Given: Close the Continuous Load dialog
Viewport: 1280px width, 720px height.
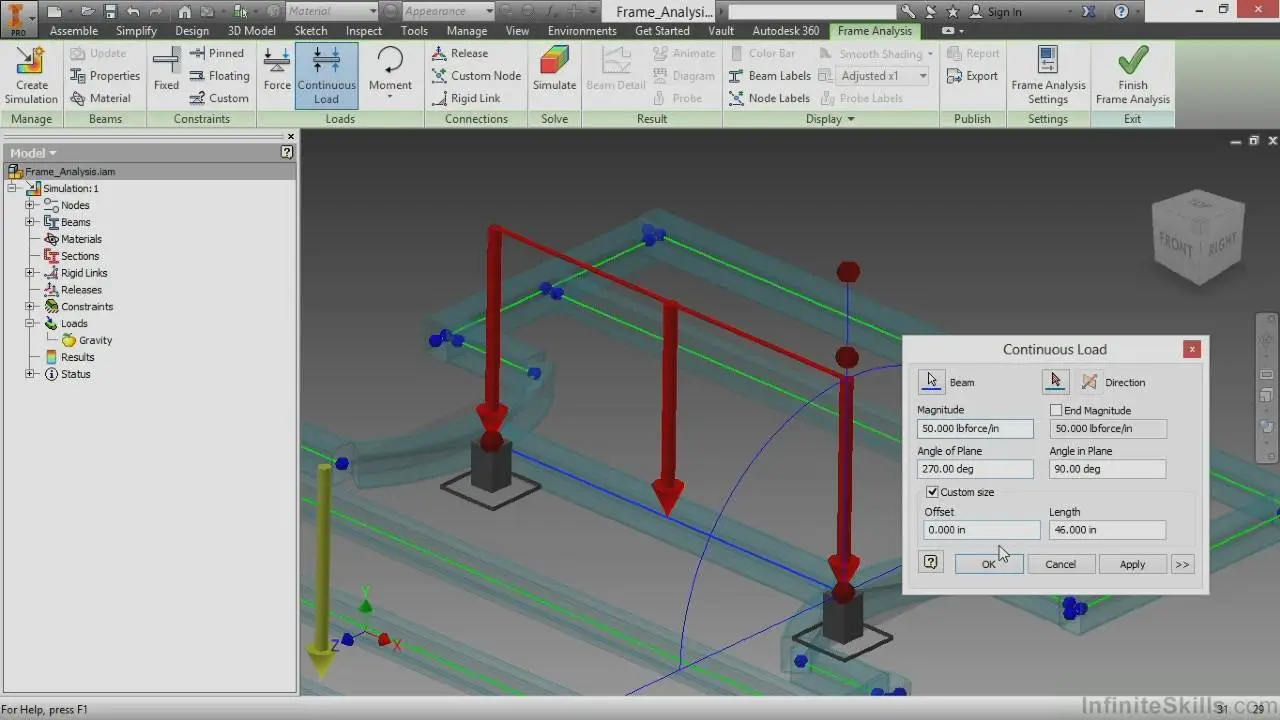Looking at the screenshot, I should coord(1191,349).
